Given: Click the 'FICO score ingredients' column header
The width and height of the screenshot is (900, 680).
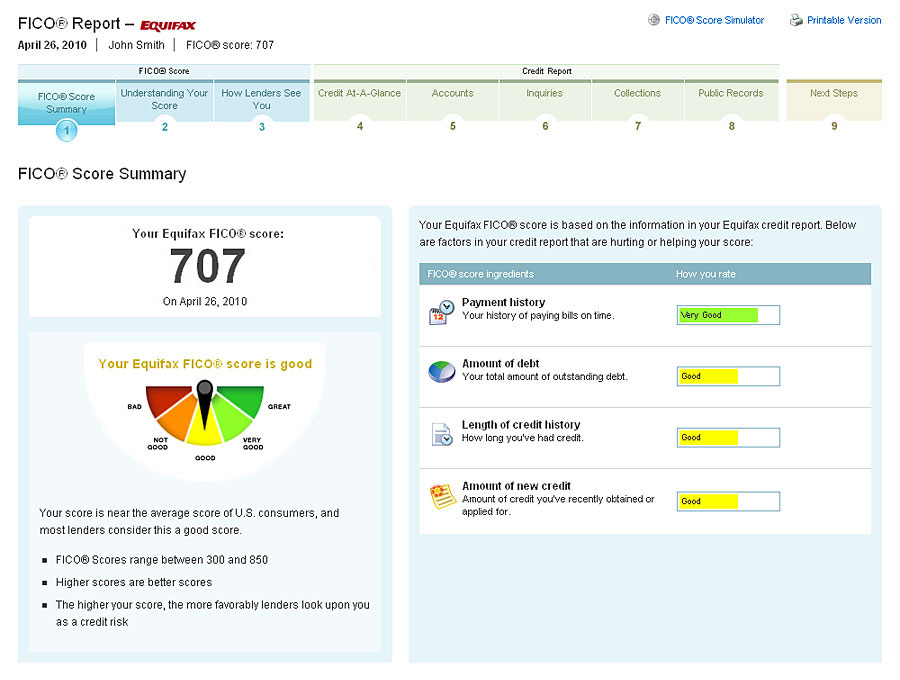Looking at the screenshot, I should (x=480, y=274).
